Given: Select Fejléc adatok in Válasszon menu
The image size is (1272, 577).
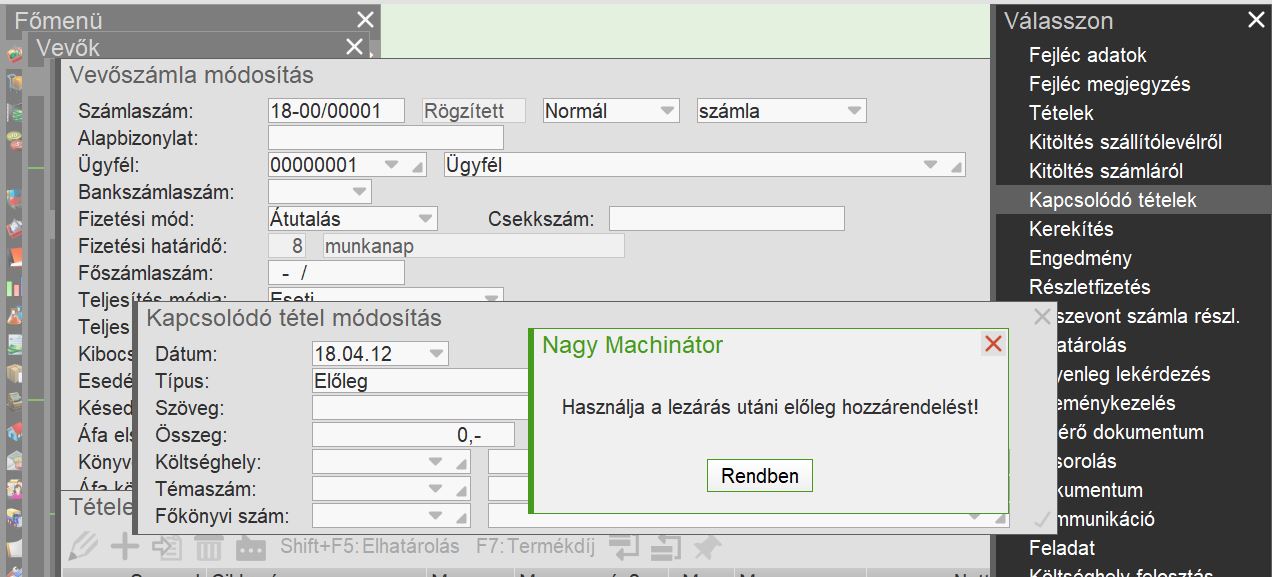Looking at the screenshot, I should (1087, 55).
